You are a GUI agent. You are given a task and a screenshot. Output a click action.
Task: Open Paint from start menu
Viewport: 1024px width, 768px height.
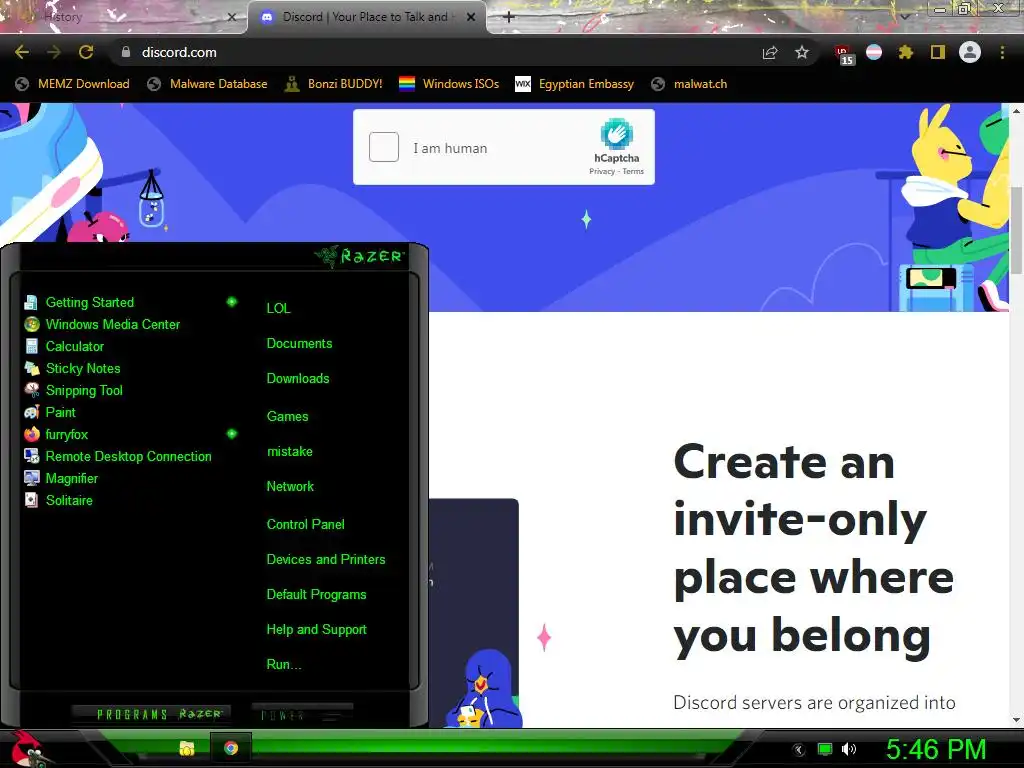(x=50, y=412)
